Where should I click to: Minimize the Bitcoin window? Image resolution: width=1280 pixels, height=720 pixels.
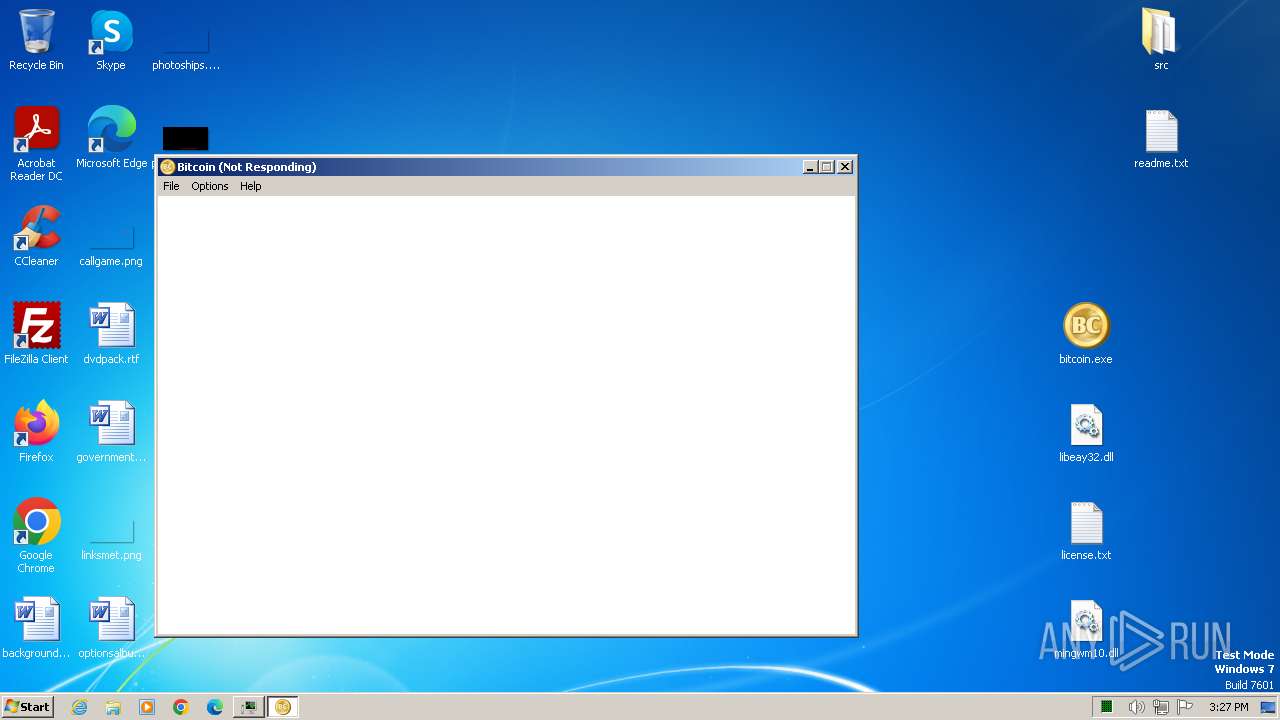[811, 167]
